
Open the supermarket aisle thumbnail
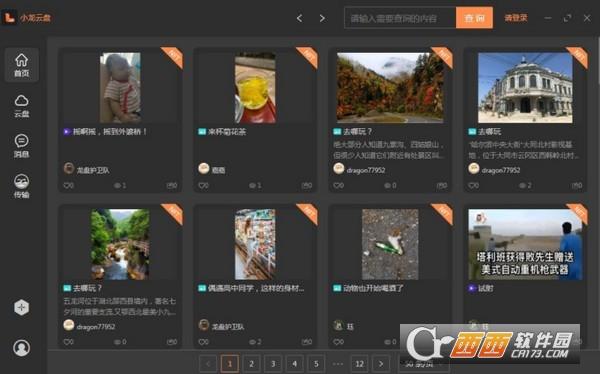point(255,244)
